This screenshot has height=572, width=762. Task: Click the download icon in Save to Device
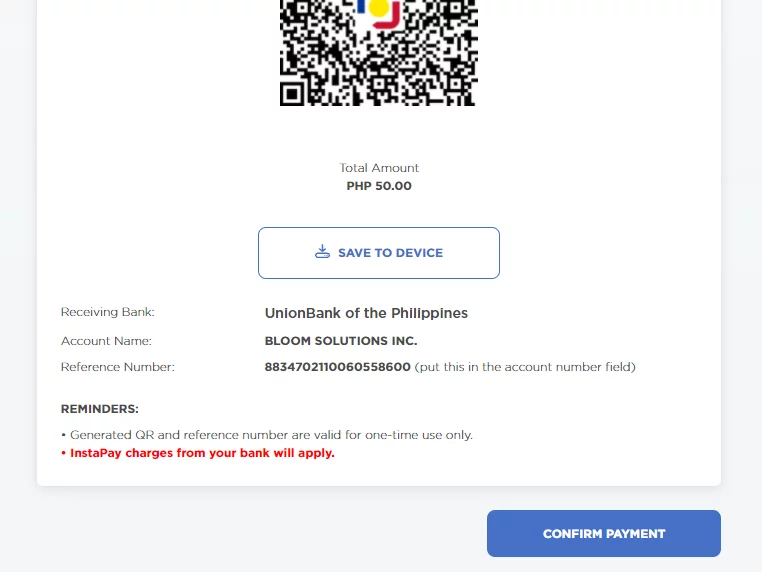point(322,252)
